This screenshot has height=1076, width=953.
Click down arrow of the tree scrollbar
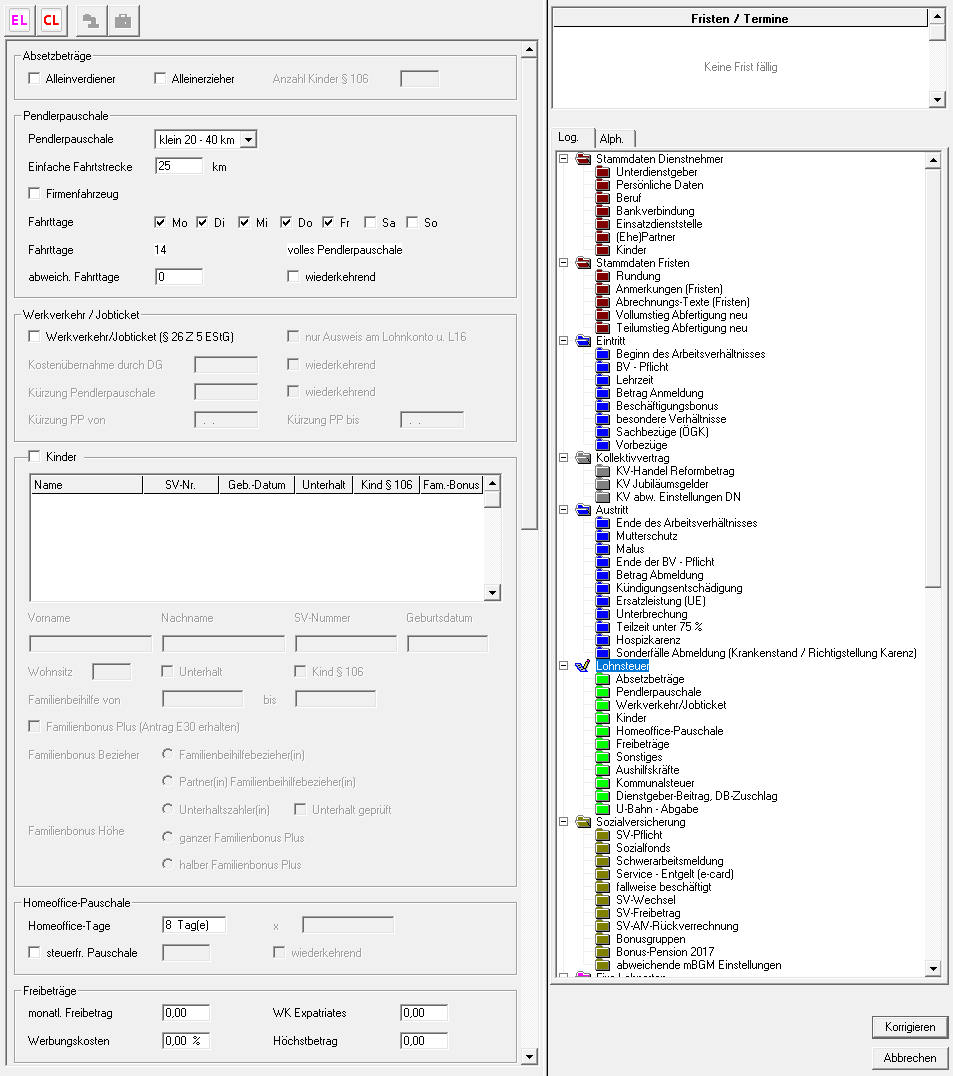933,968
